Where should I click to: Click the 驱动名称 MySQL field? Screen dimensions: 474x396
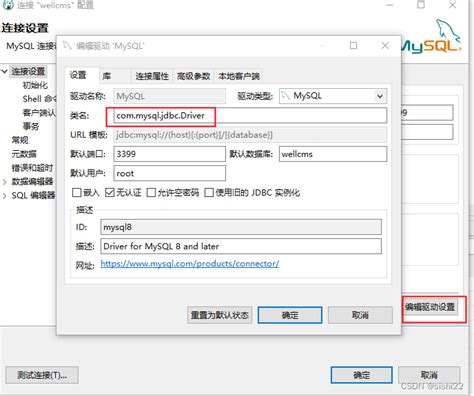tap(169, 96)
